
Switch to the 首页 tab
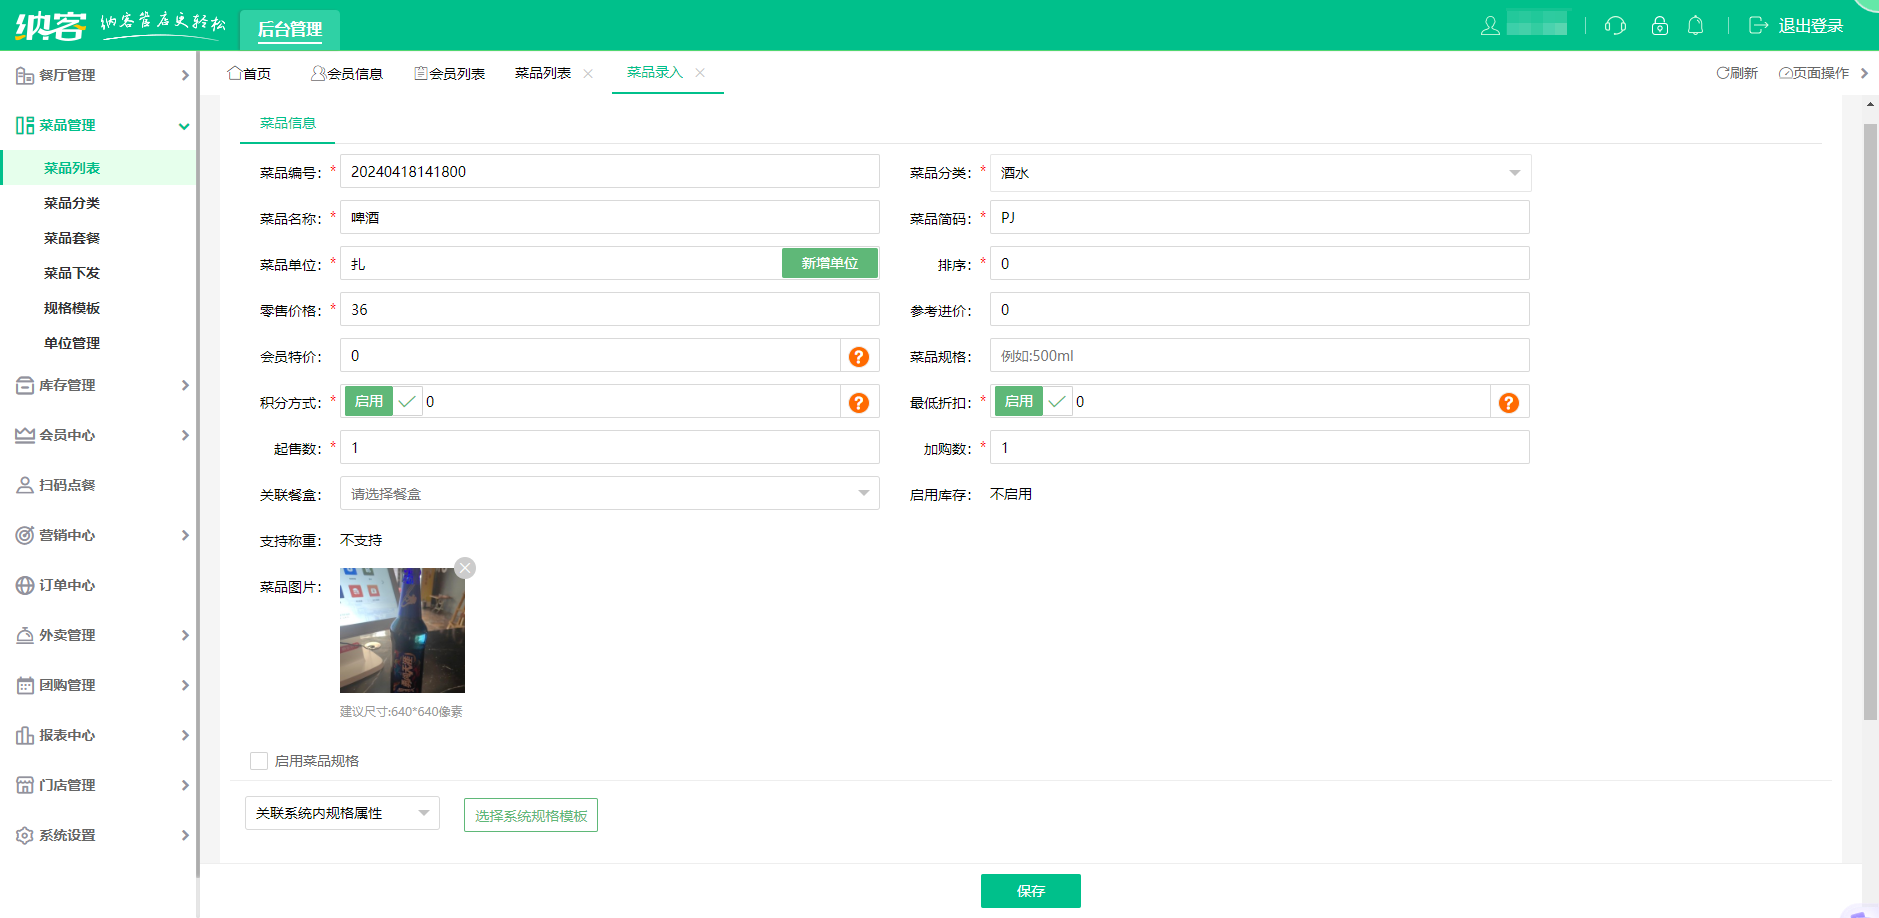click(x=249, y=74)
